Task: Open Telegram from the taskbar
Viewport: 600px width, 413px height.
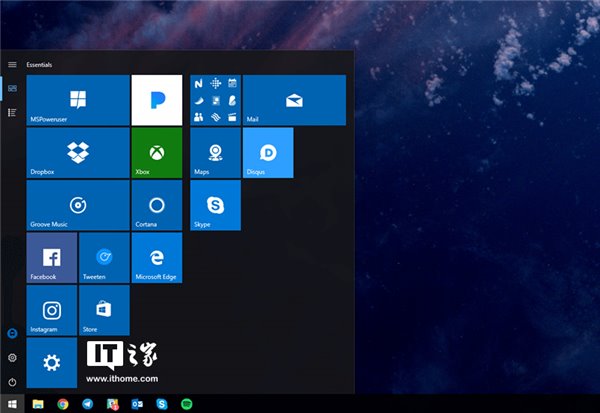Action: click(x=88, y=404)
